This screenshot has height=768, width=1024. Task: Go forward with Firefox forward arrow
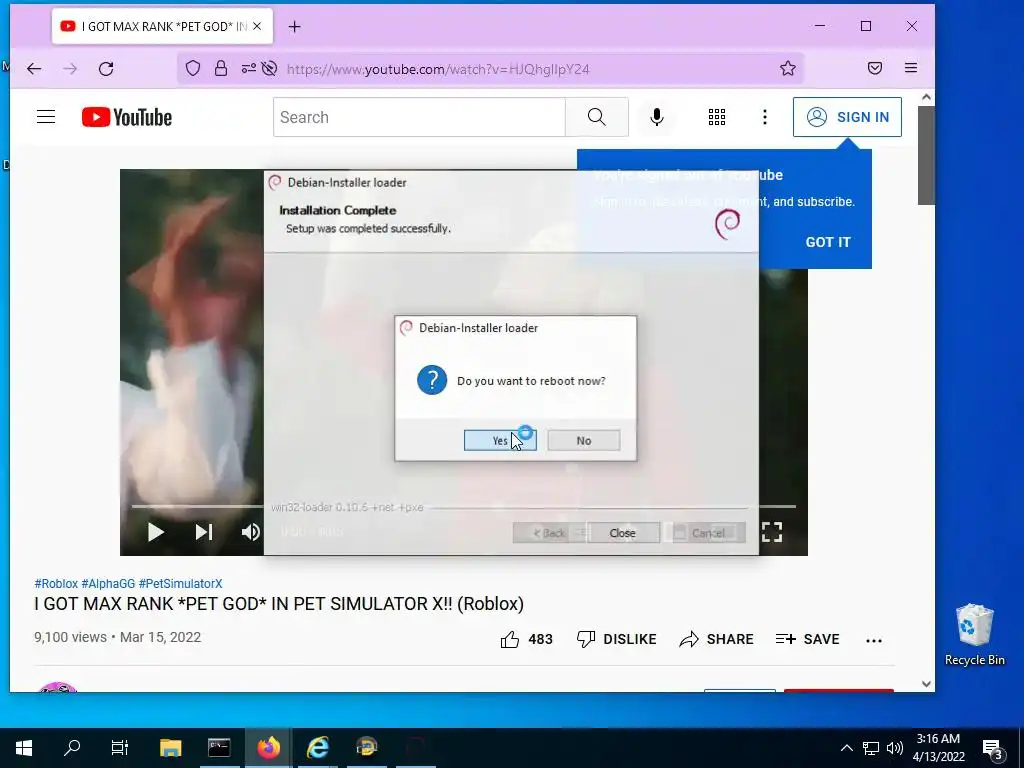pos(70,69)
